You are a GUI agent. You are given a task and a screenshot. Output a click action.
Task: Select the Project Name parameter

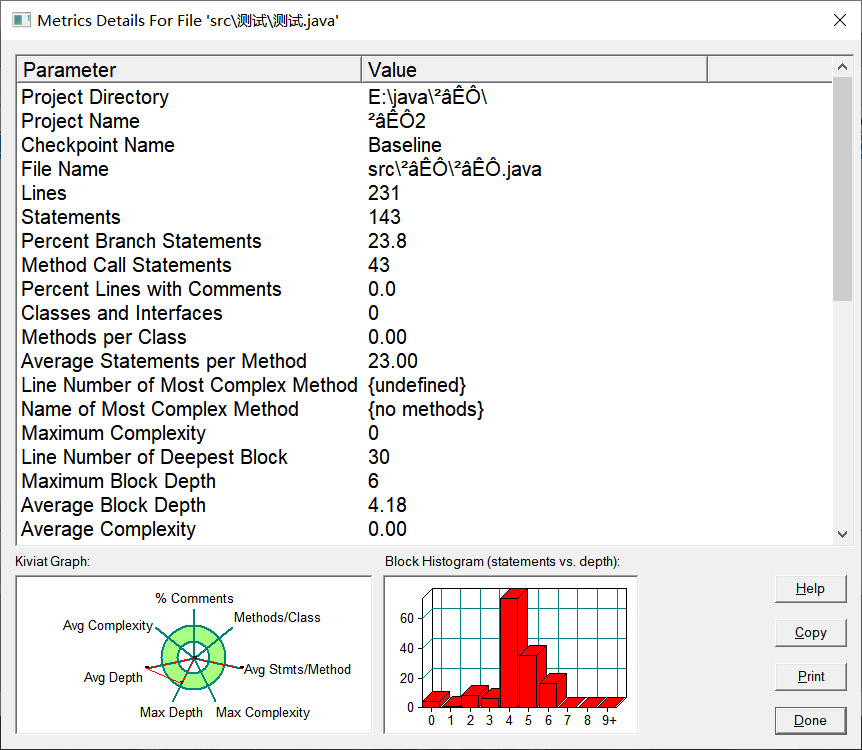(80, 121)
